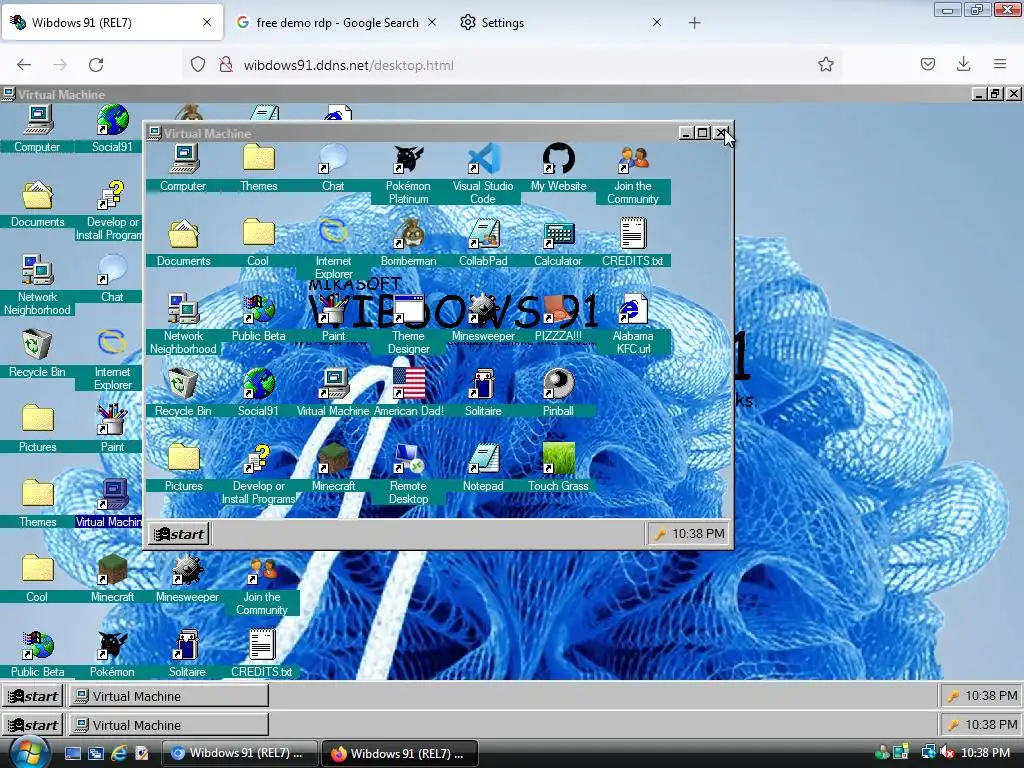Open Firefox application menu
The image size is (1024, 768).
click(x=1000, y=64)
